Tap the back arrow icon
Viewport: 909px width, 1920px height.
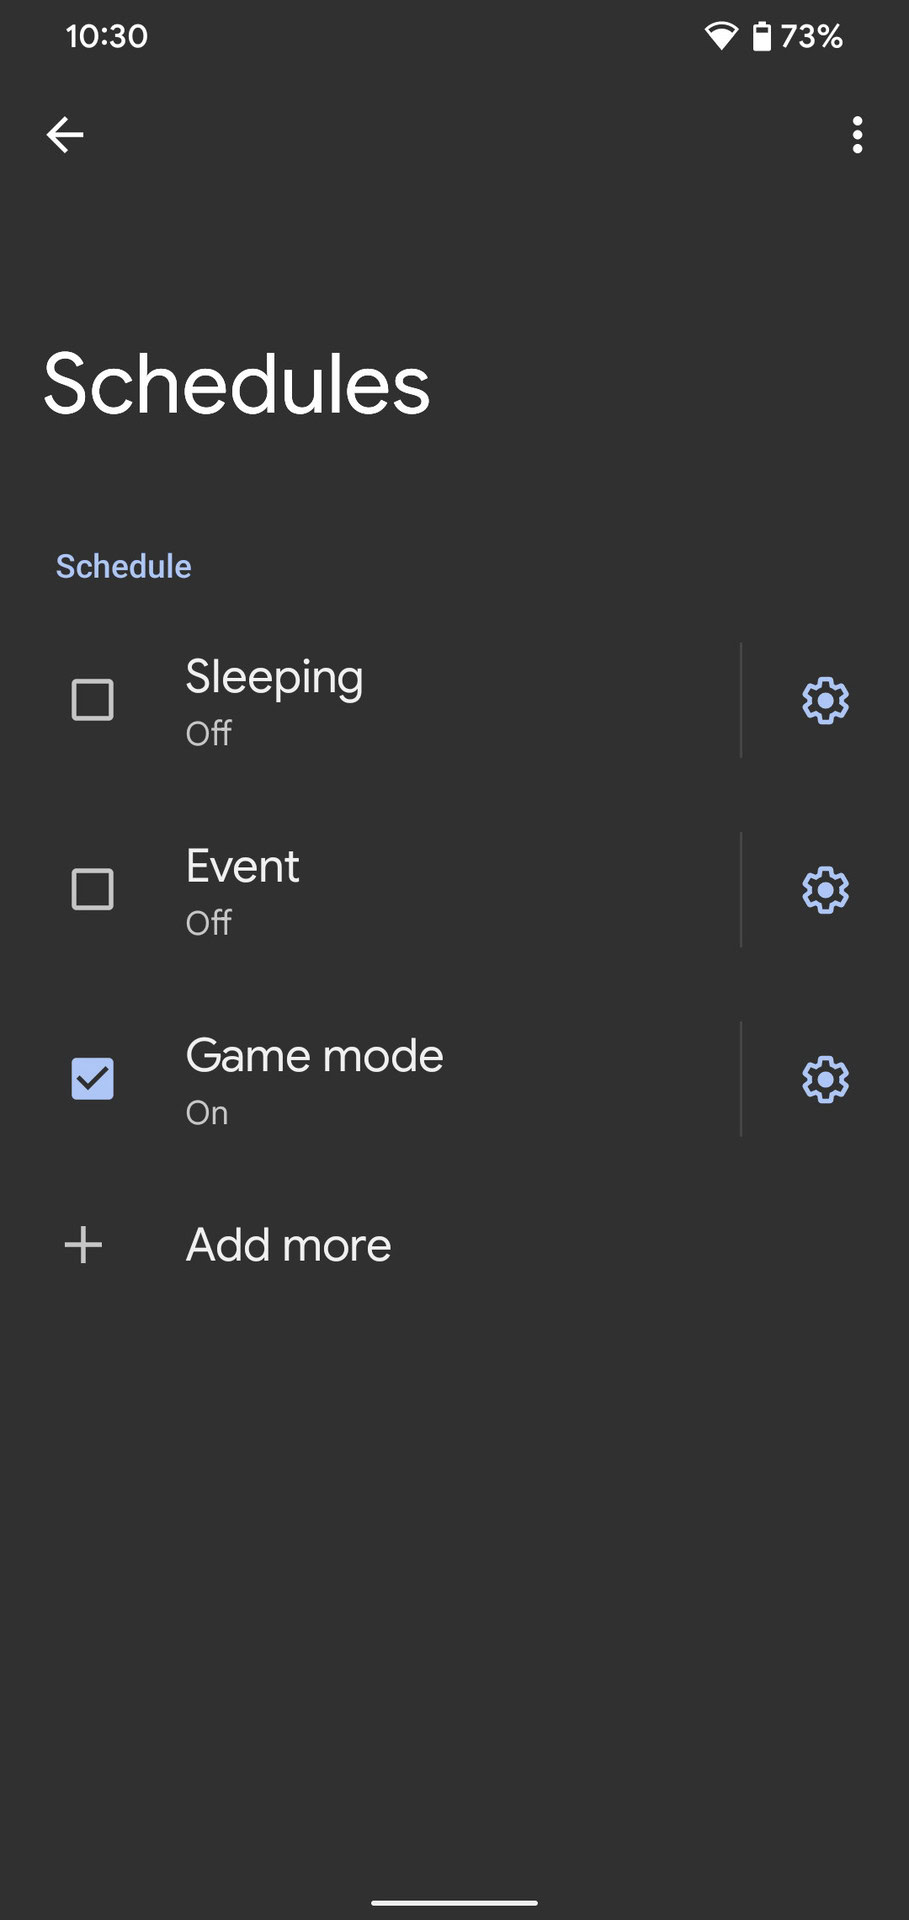pyautogui.click(x=65, y=135)
